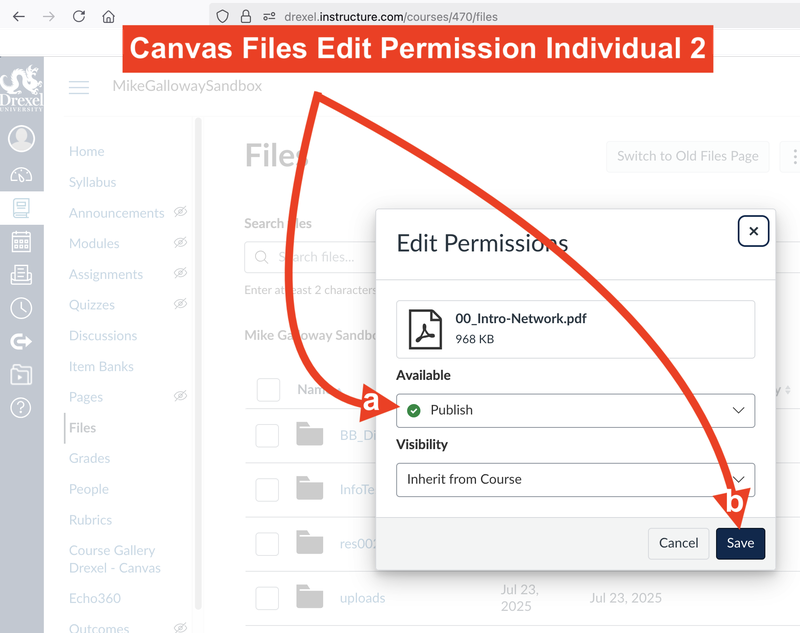Open the Inbox icon in global navigation
The image size is (800, 633).
[x=21, y=275]
